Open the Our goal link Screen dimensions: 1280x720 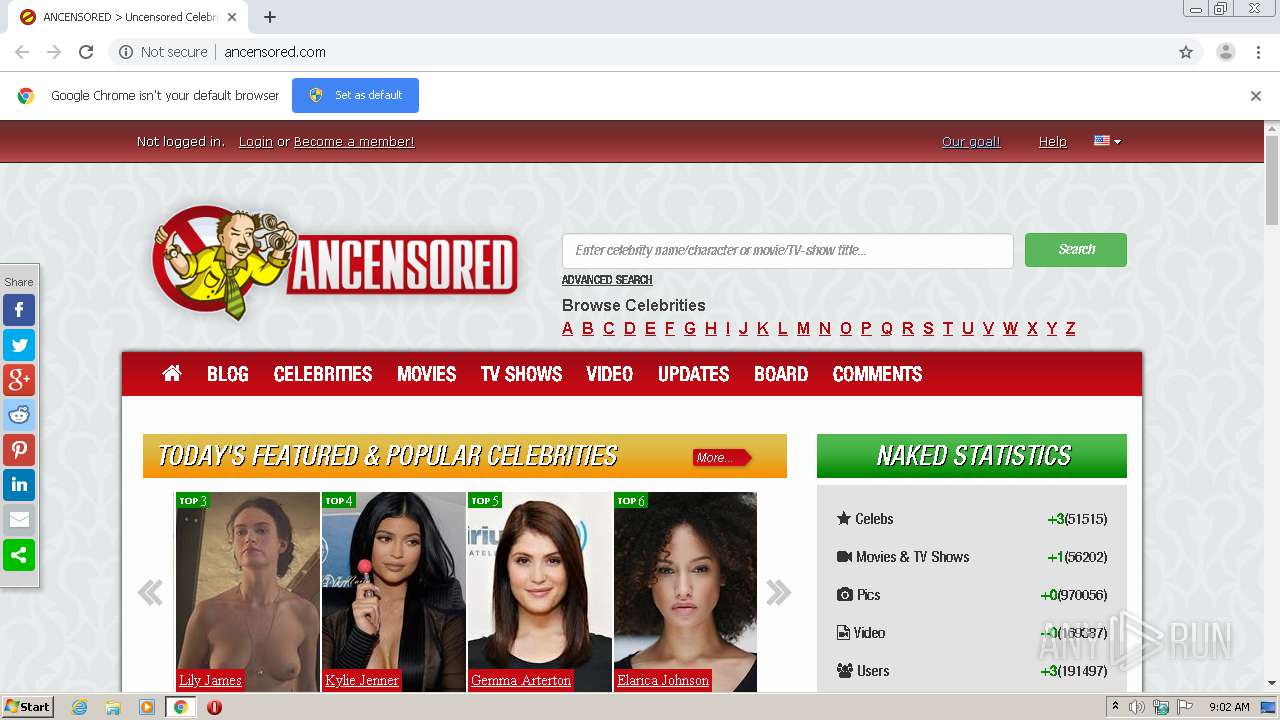971,142
